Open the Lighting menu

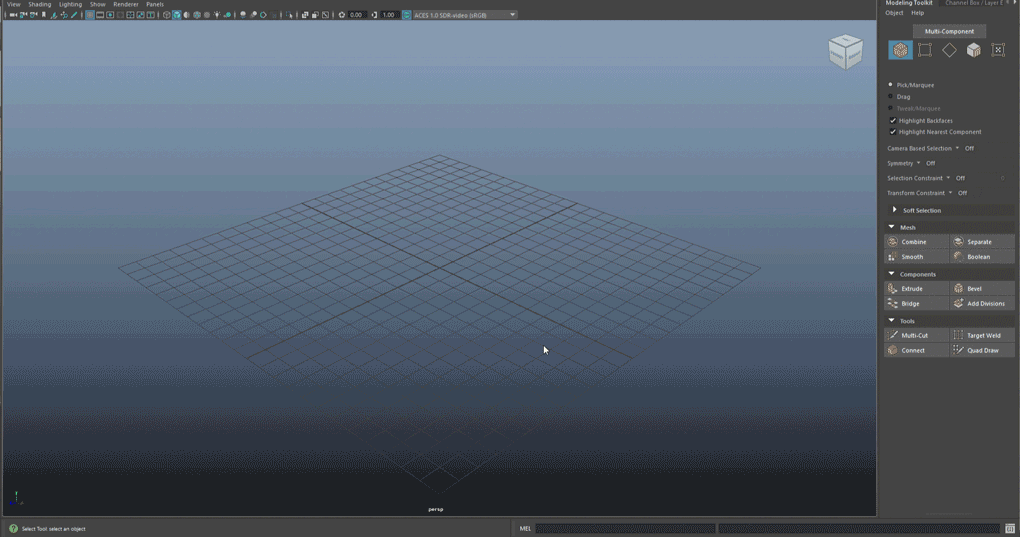tap(70, 4)
